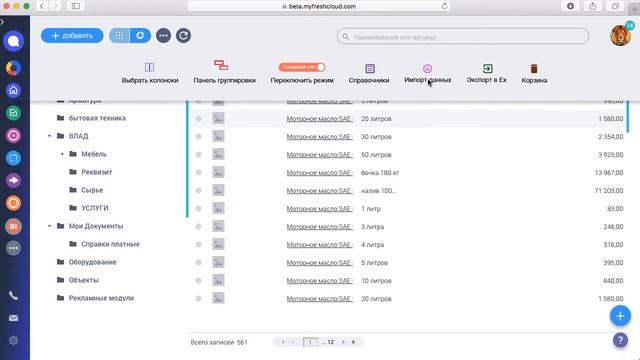The width and height of the screenshot is (640, 360).
Task: Open the user avatar profile menu
Action: (x=620, y=36)
